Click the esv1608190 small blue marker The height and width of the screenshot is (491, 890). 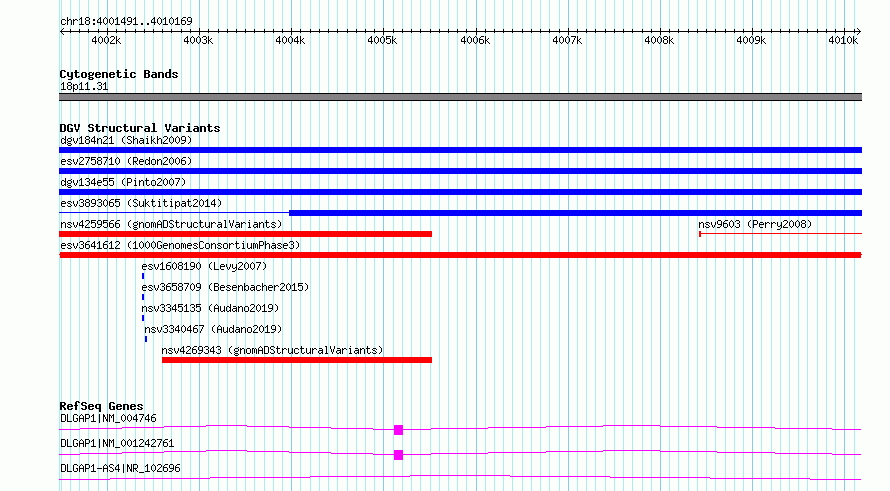143,276
